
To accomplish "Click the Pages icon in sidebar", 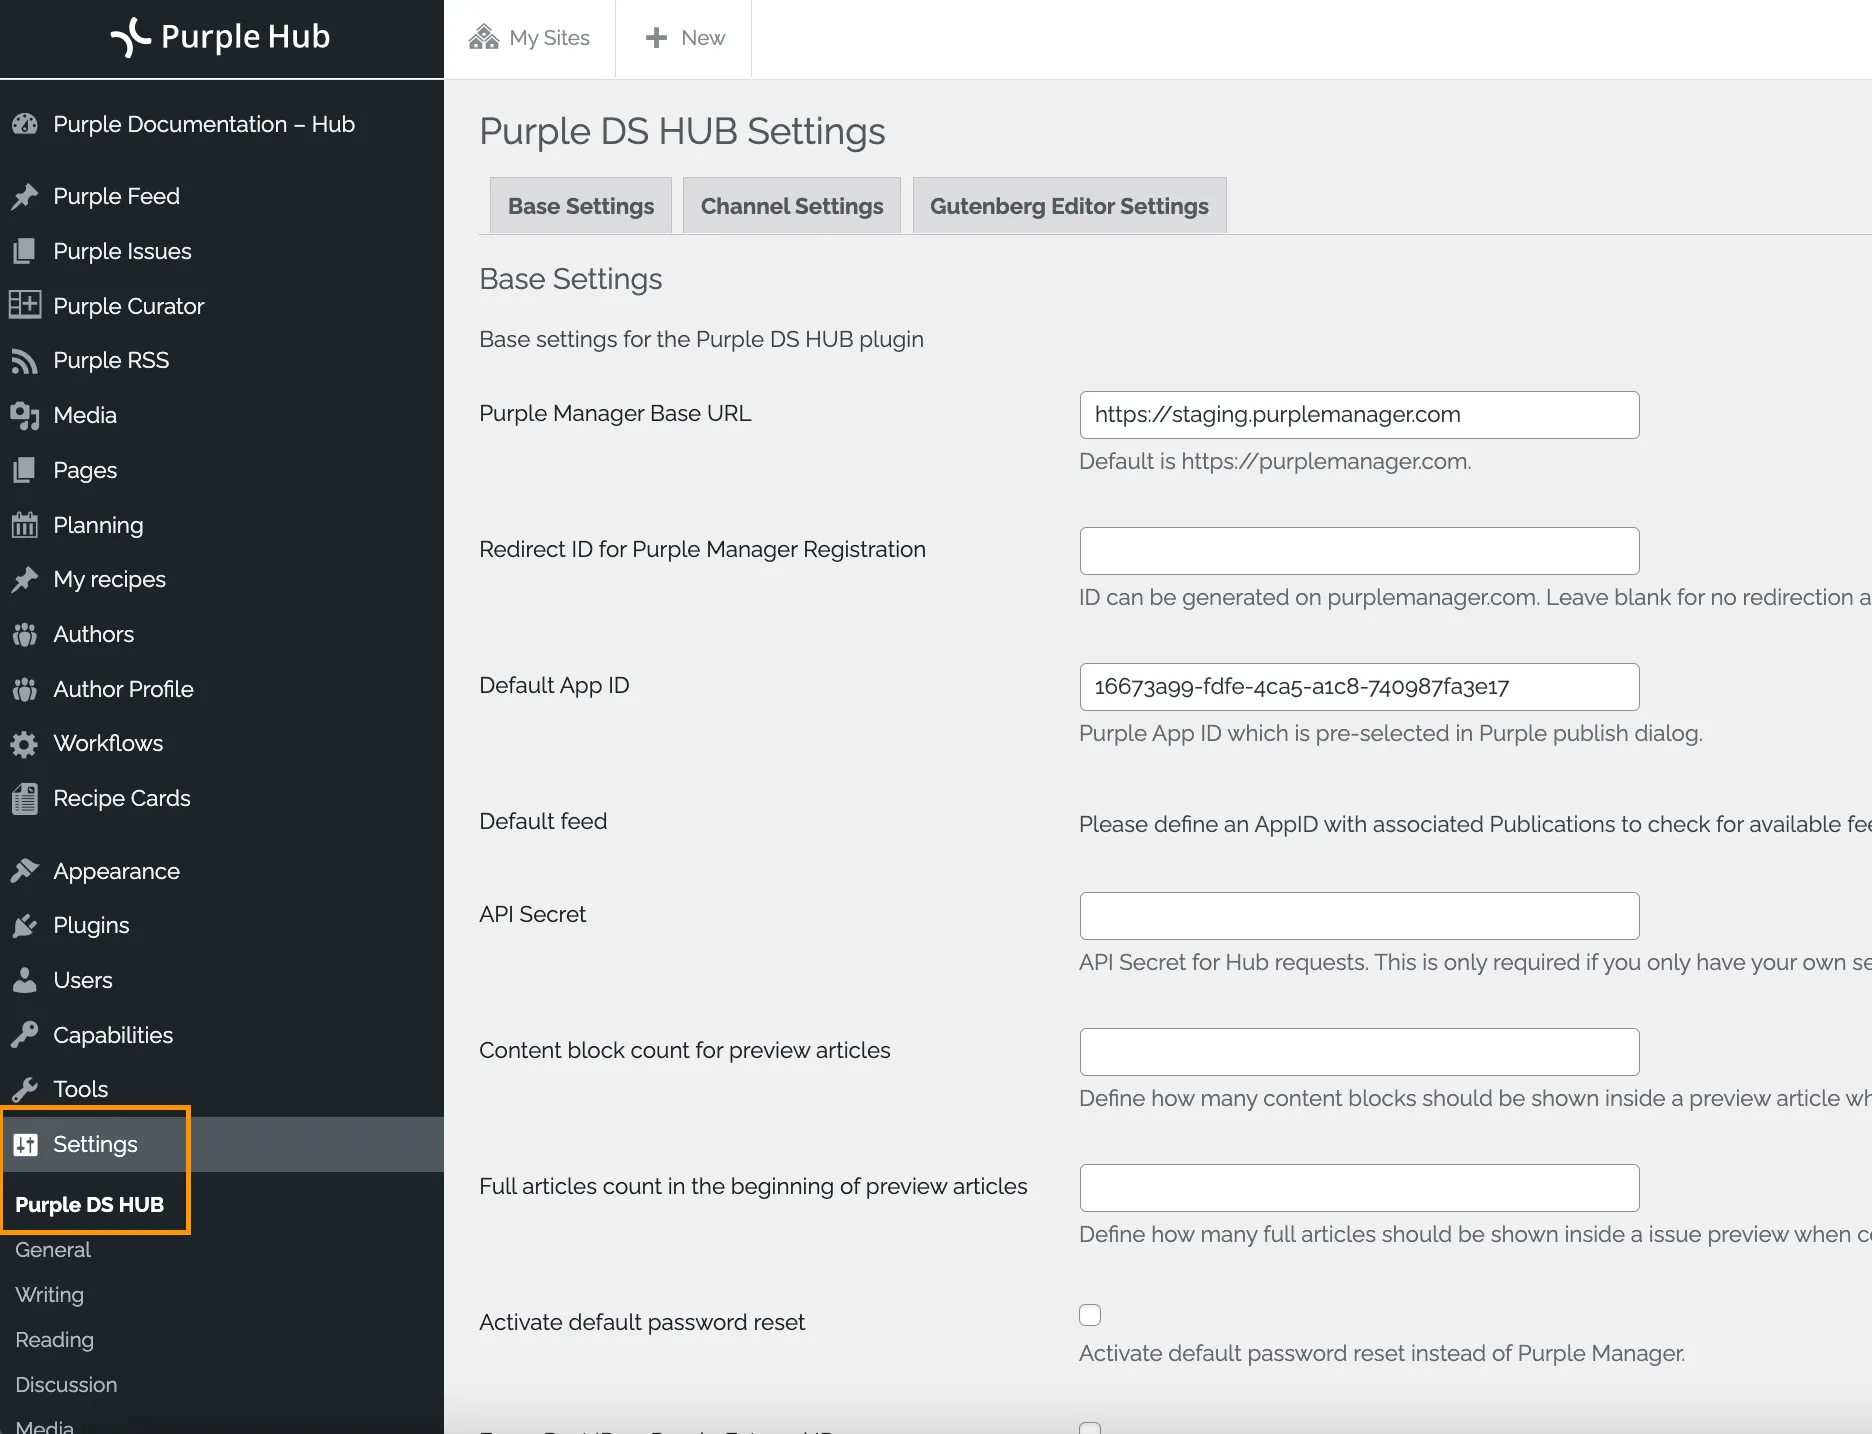I will pos(25,470).
